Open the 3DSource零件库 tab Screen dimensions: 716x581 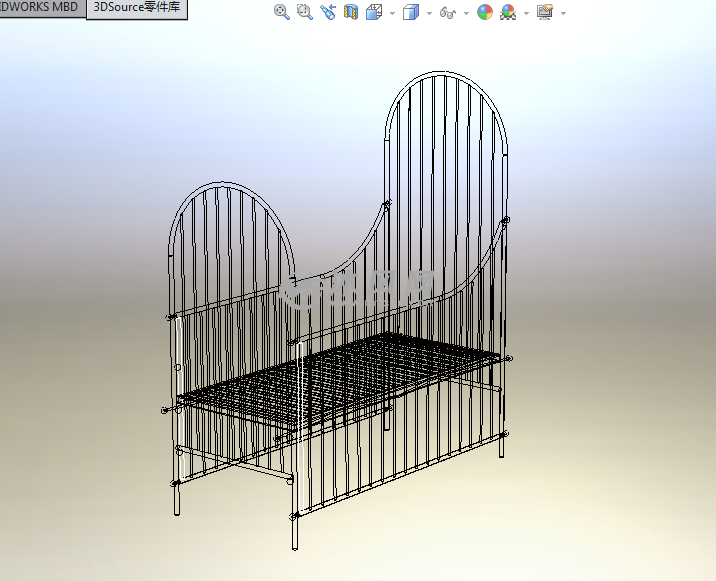[137, 8]
